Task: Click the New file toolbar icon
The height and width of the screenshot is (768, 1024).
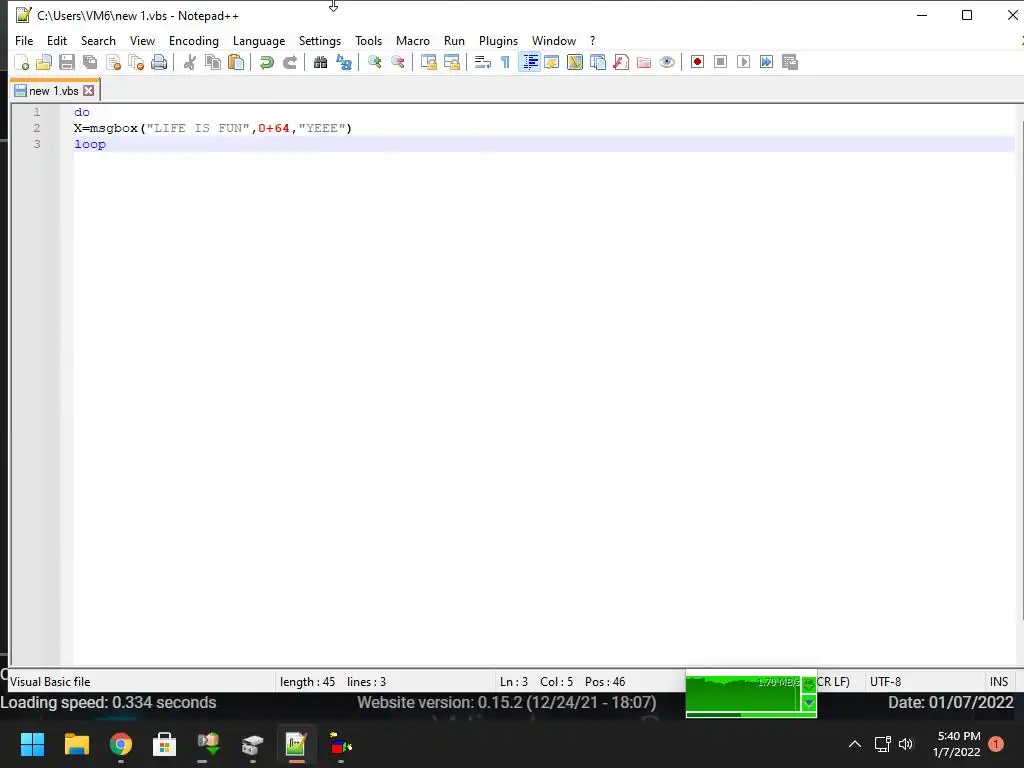Action: pyautogui.click(x=22, y=62)
